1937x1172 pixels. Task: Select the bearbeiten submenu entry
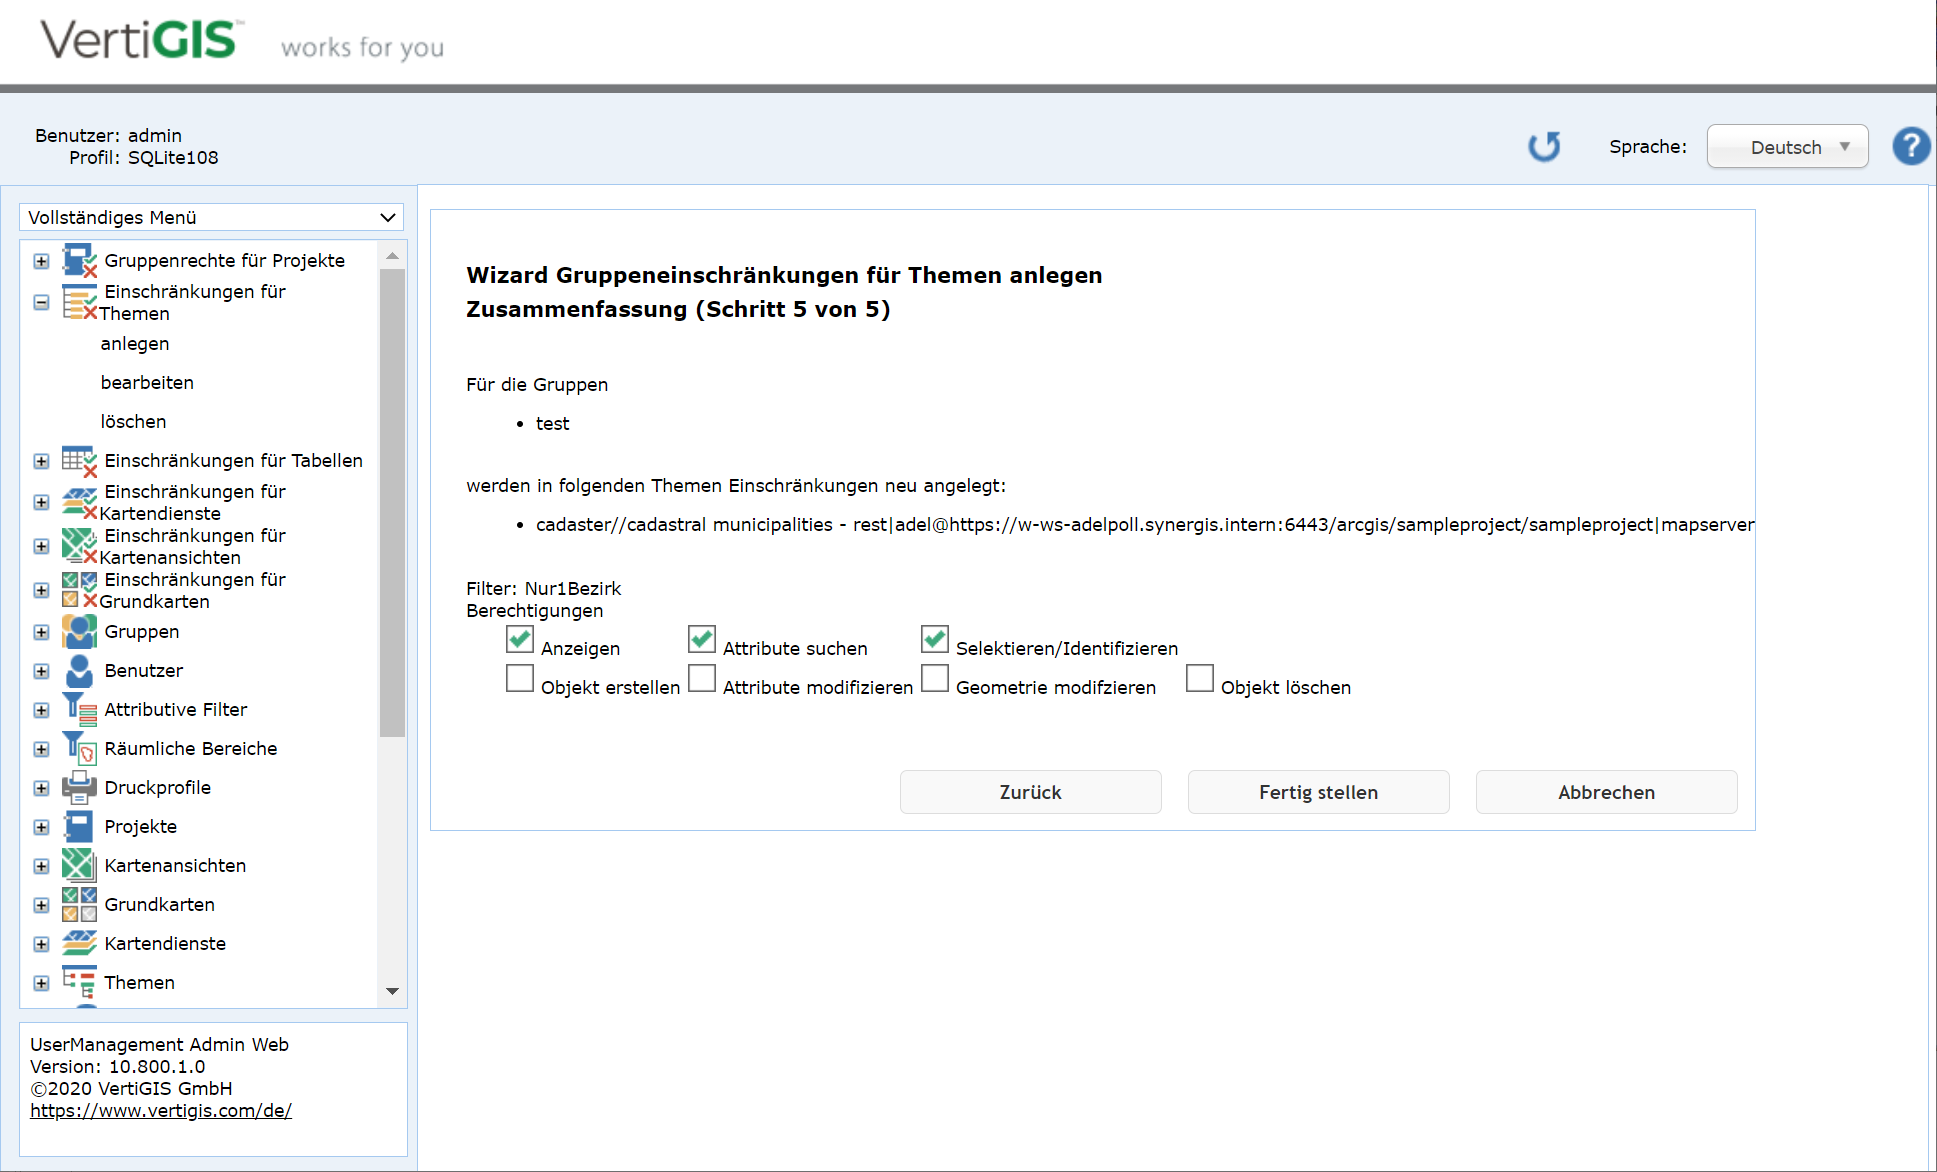(x=147, y=383)
